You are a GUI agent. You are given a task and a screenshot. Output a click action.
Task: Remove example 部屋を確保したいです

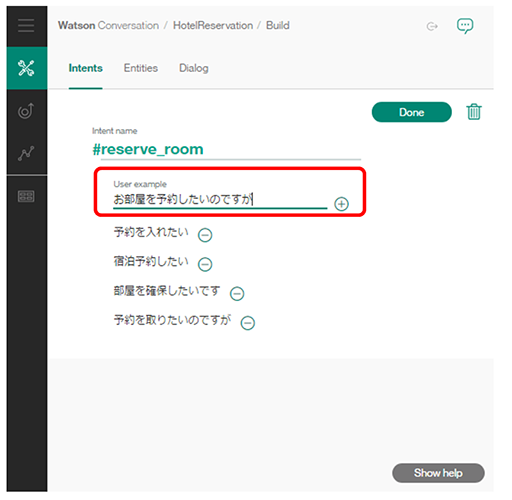[237, 294]
